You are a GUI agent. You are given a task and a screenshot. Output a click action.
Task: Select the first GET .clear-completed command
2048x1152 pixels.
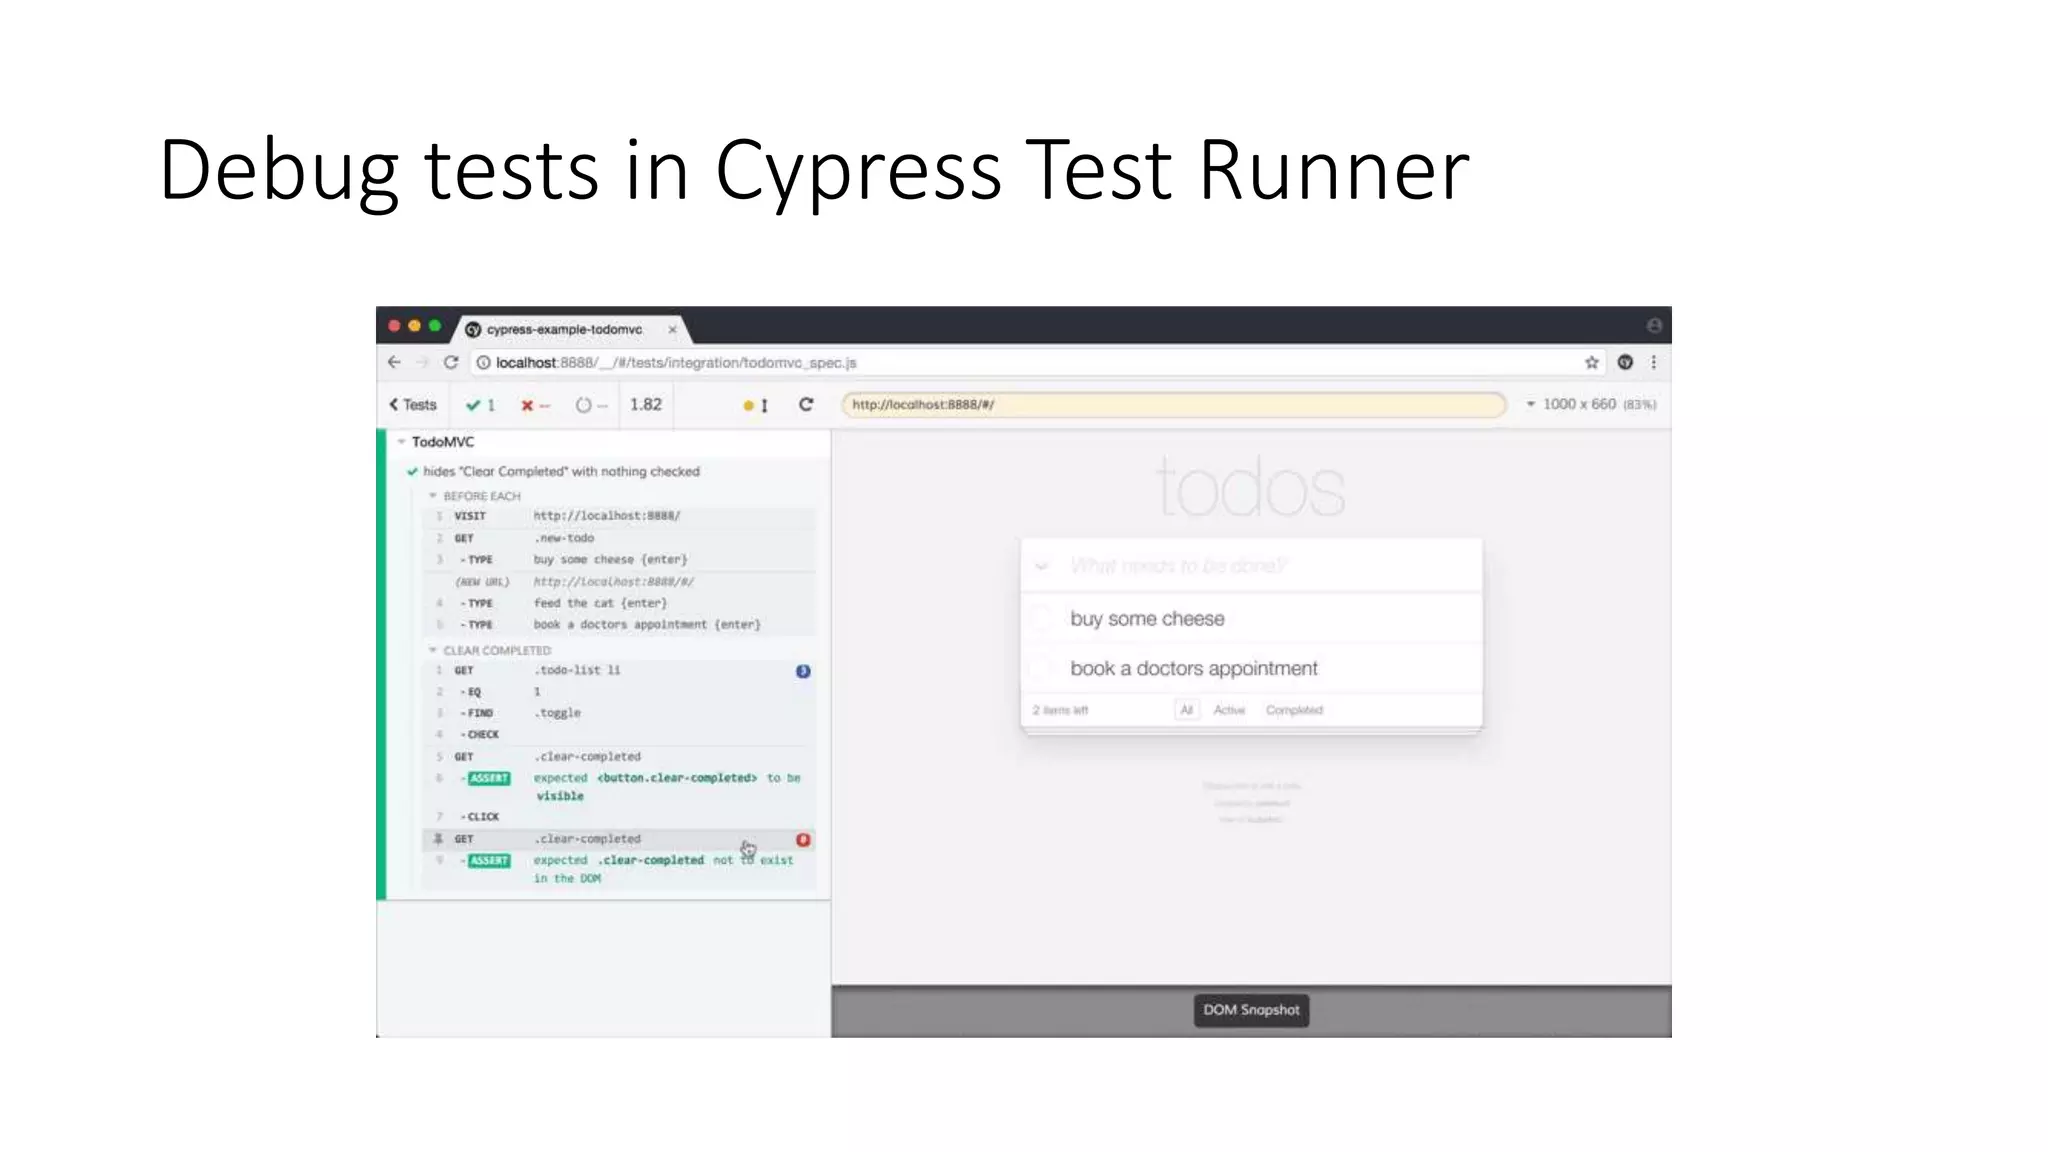click(x=620, y=756)
